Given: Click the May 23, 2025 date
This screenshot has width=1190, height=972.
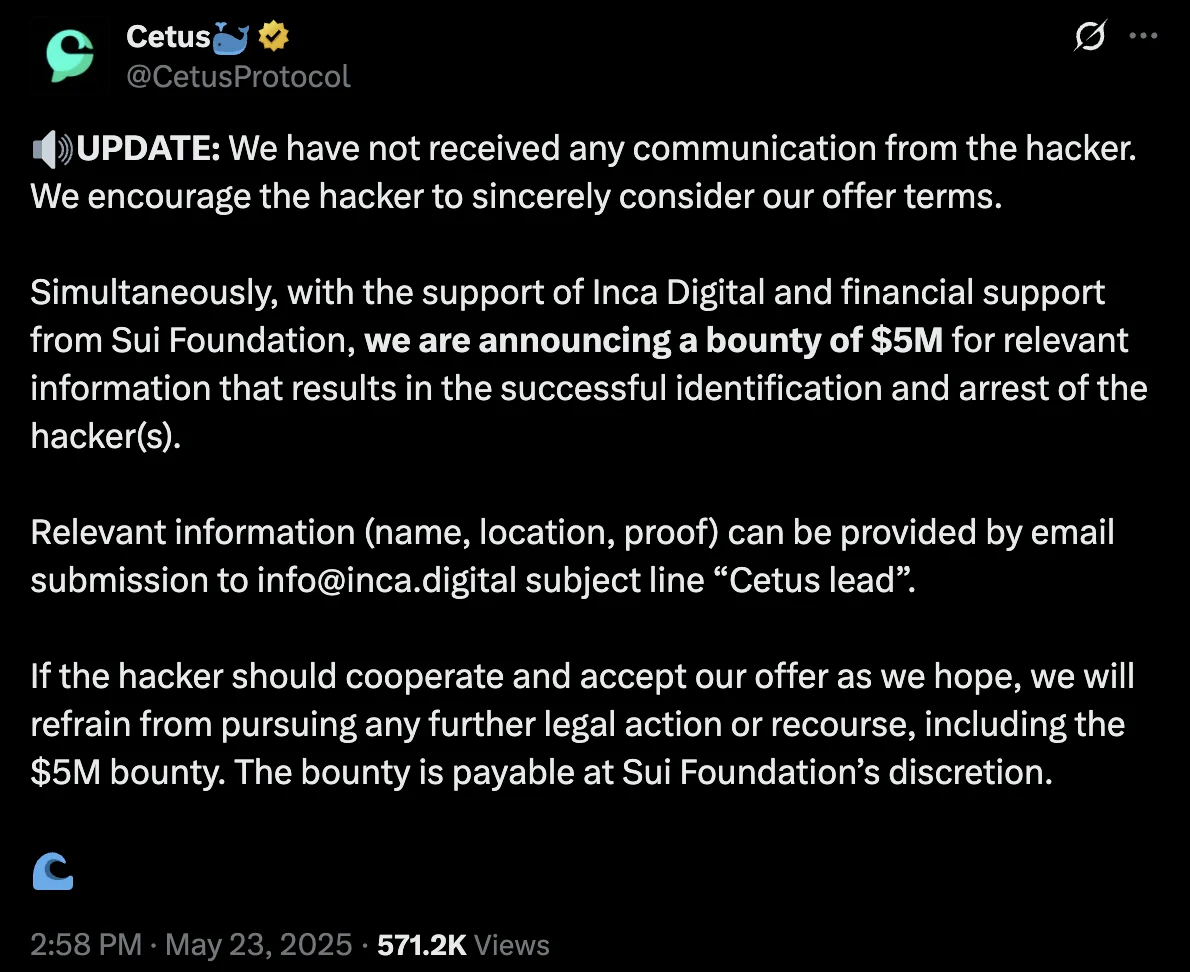Looking at the screenshot, I should pos(258,945).
